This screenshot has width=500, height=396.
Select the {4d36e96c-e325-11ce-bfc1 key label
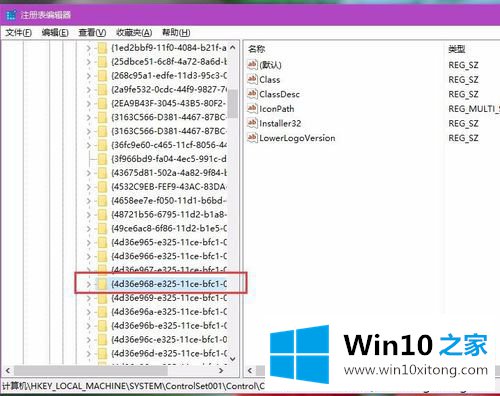coord(169,340)
